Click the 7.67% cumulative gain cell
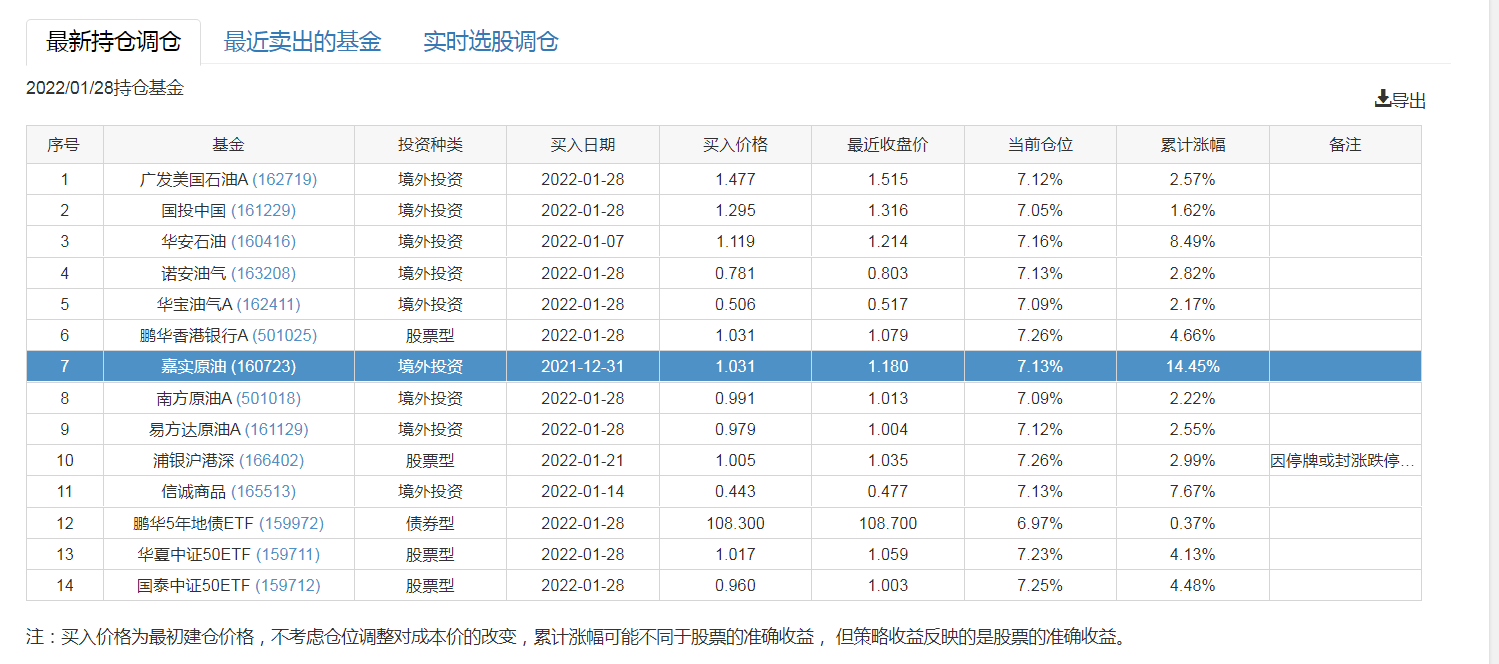The width and height of the screenshot is (1499, 664). coord(1193,492)
